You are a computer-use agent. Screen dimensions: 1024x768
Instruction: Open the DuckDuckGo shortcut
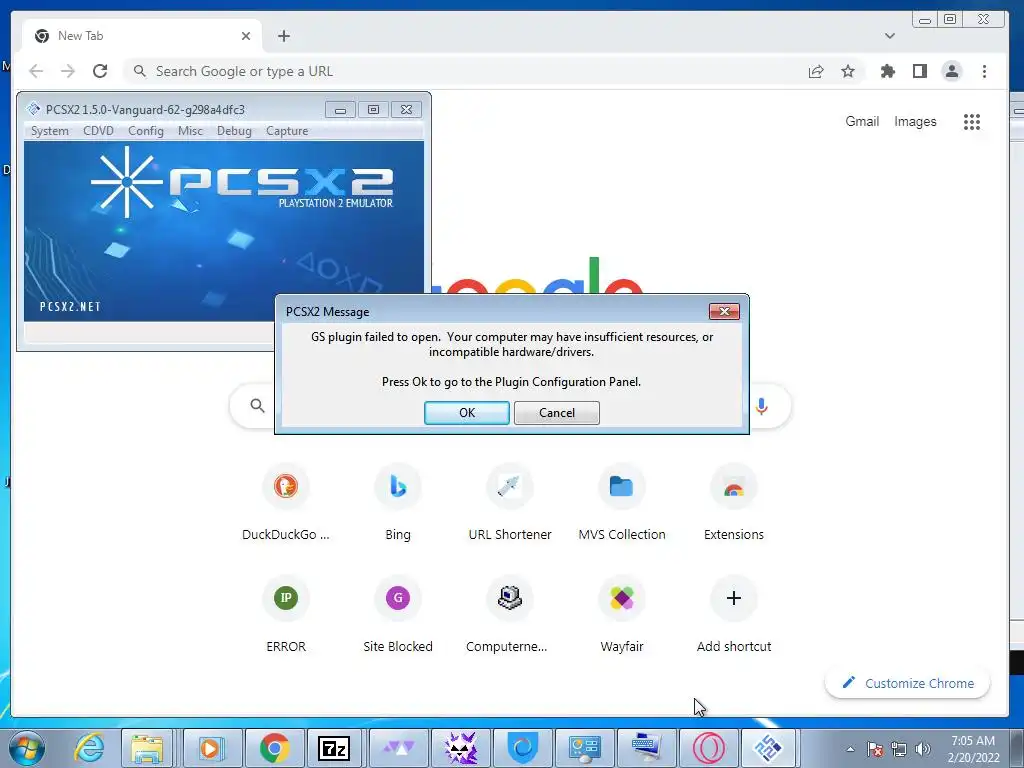click(285, 504)
